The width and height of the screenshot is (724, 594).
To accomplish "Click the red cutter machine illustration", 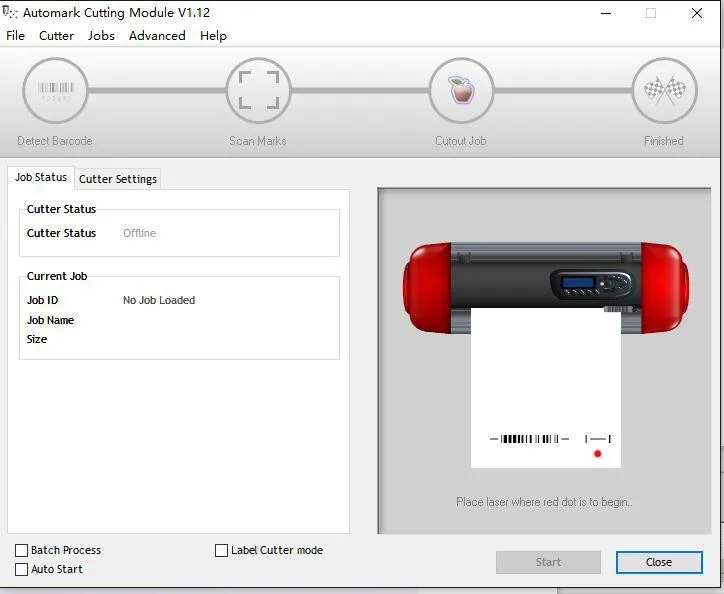I will (546, 287).
